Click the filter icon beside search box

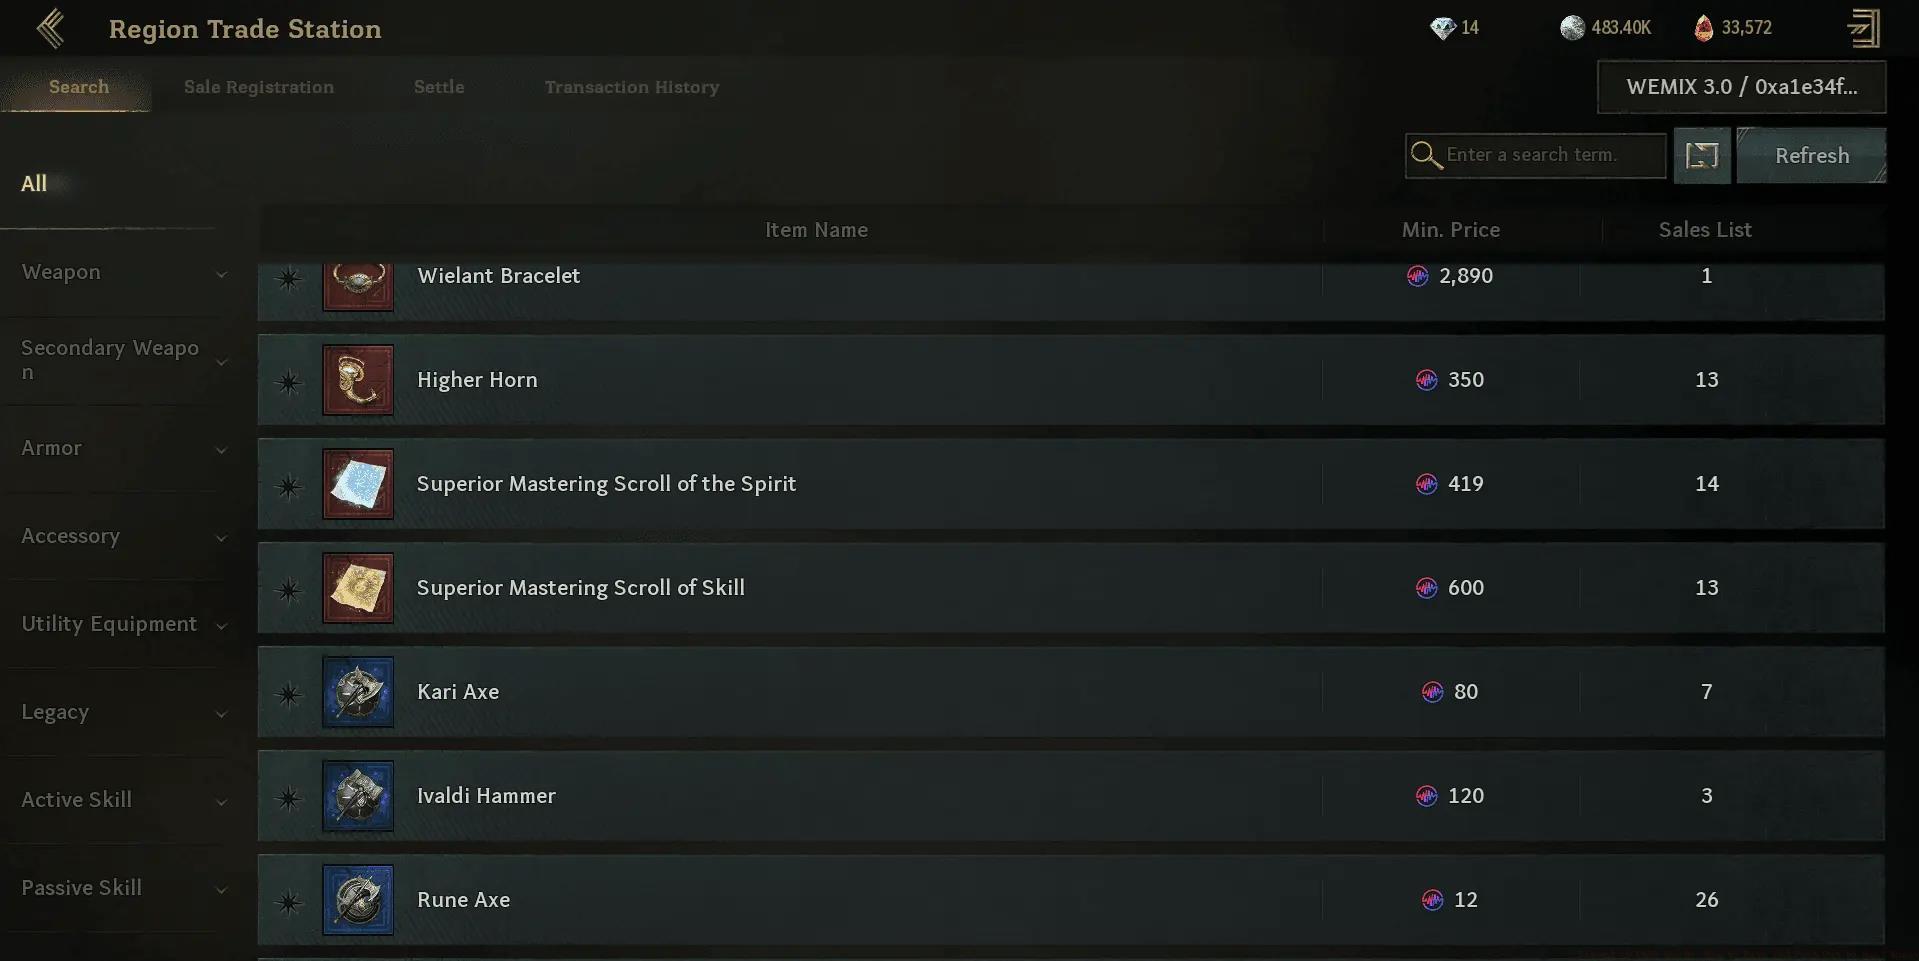(x=1702, y=155)
